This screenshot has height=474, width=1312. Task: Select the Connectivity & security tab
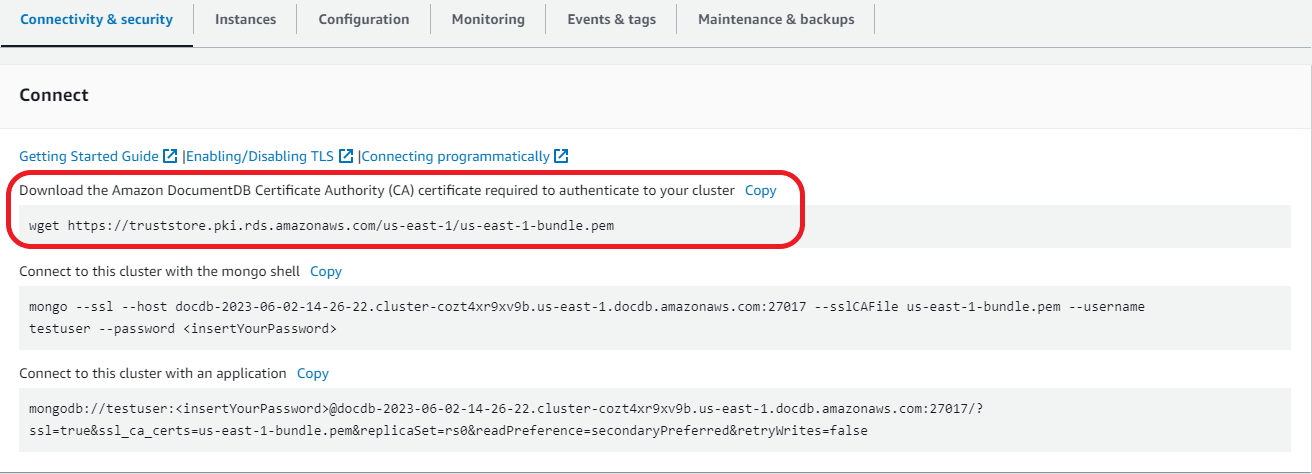coord(96,19)
